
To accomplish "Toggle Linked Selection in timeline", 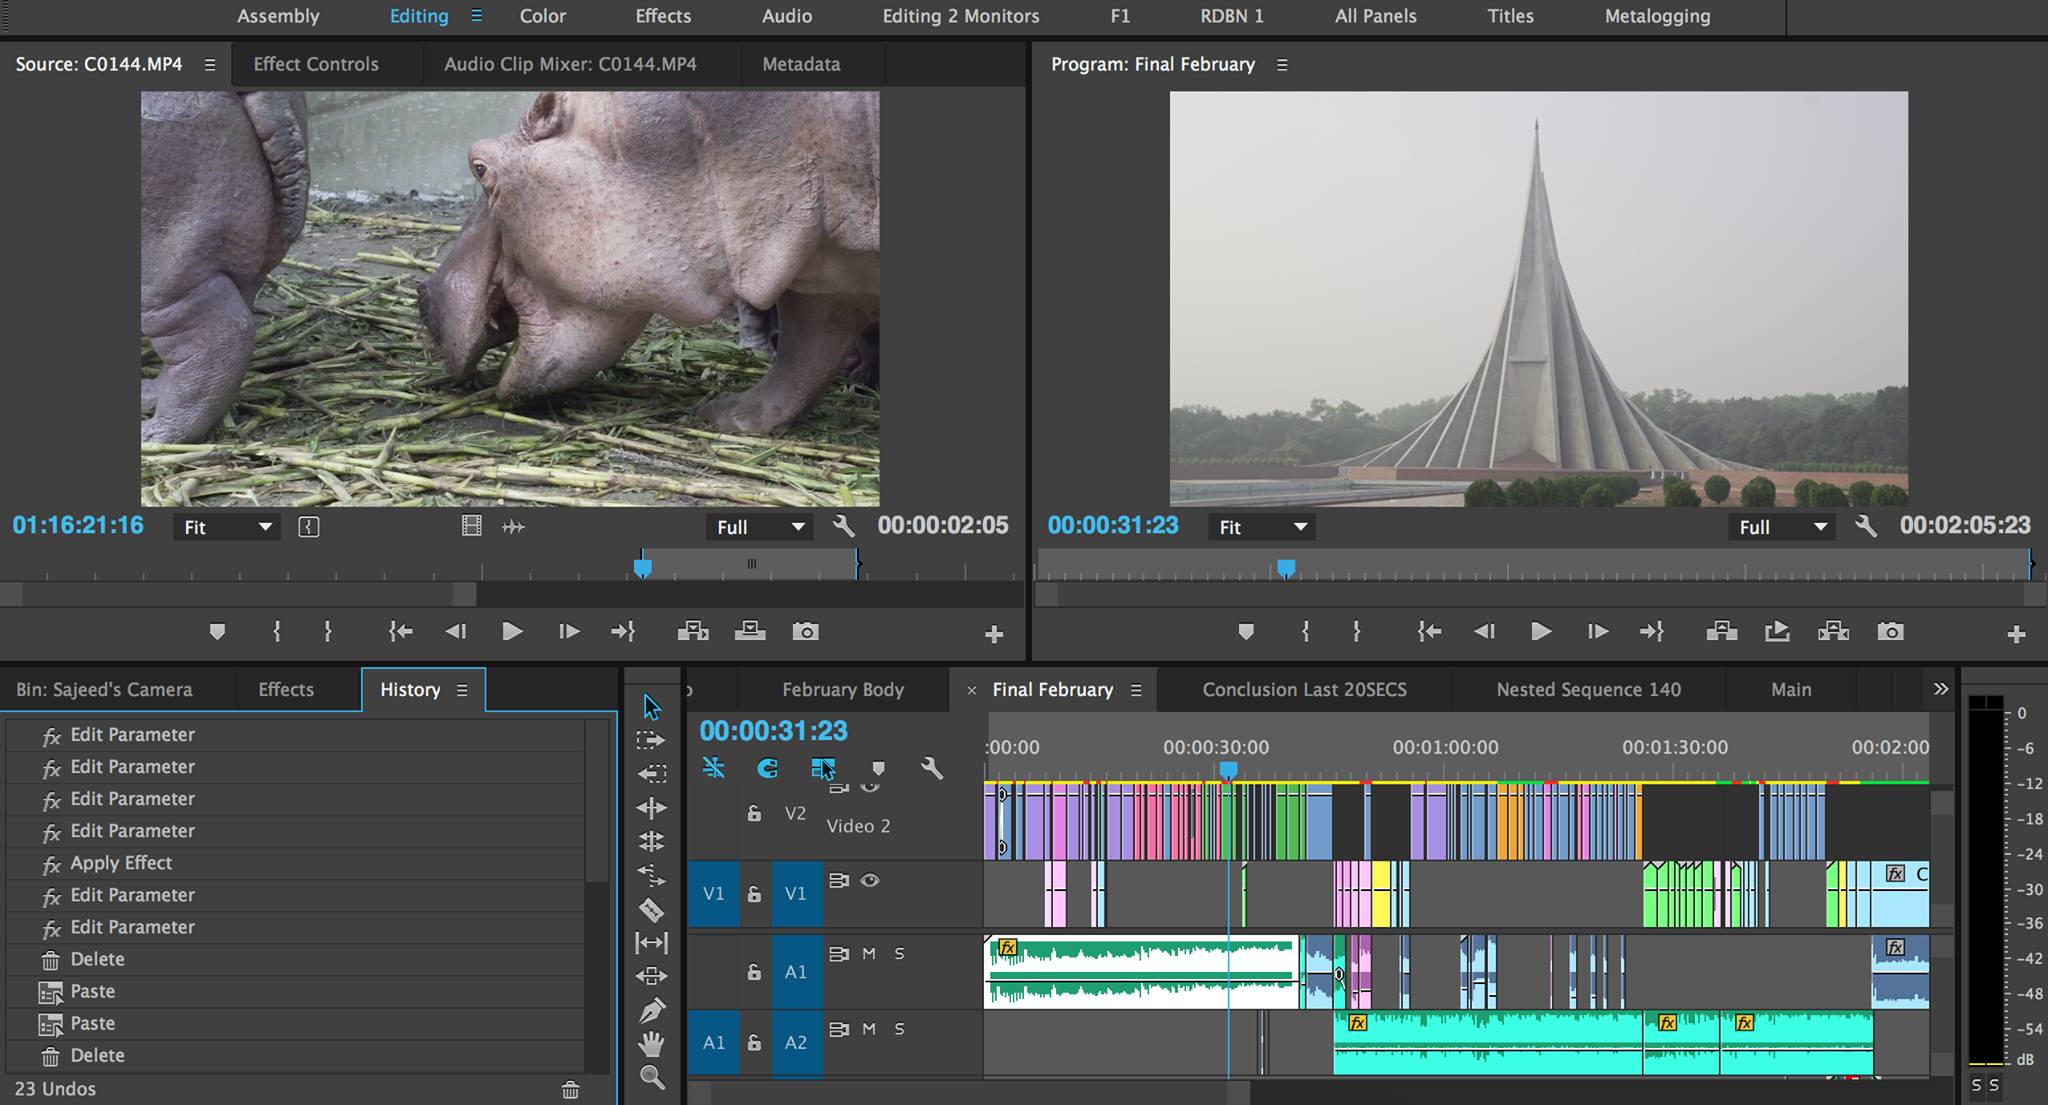I will pyautogui.click(x=822, y=768).
